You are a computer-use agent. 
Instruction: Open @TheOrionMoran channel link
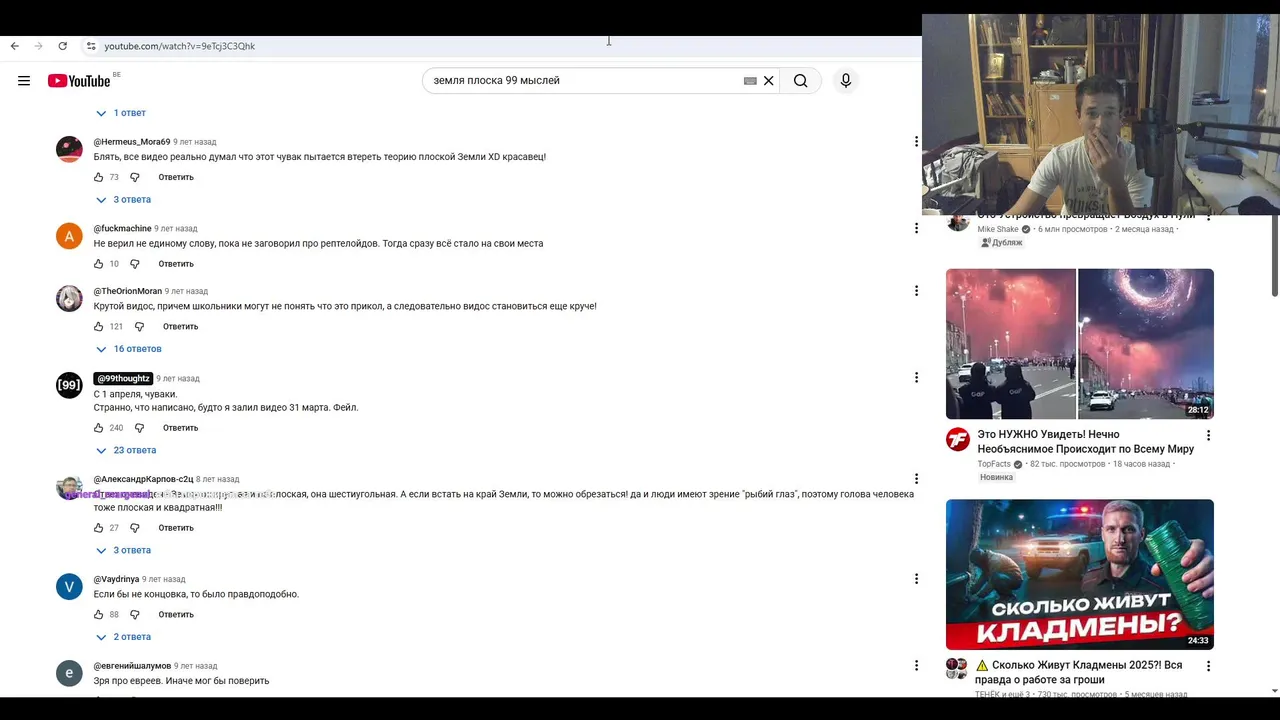point(128,291)
